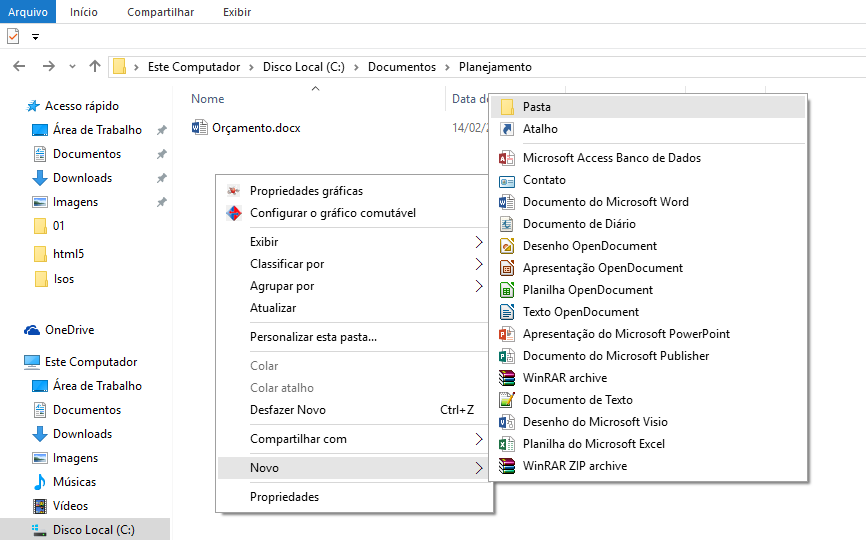The image size is (866, 540).
Task: Click the Texto OpenDocument icon
Action: tap(506, 312)
